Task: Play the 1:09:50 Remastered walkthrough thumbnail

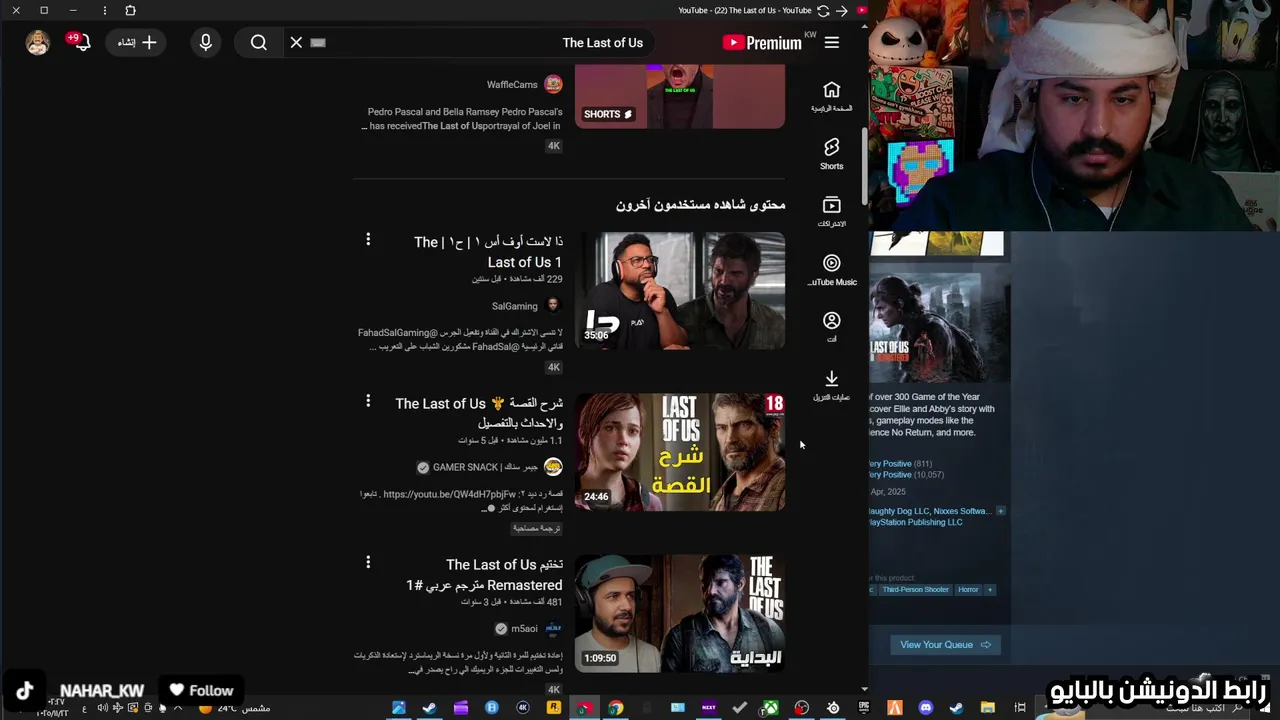Action: coord(680,613)
